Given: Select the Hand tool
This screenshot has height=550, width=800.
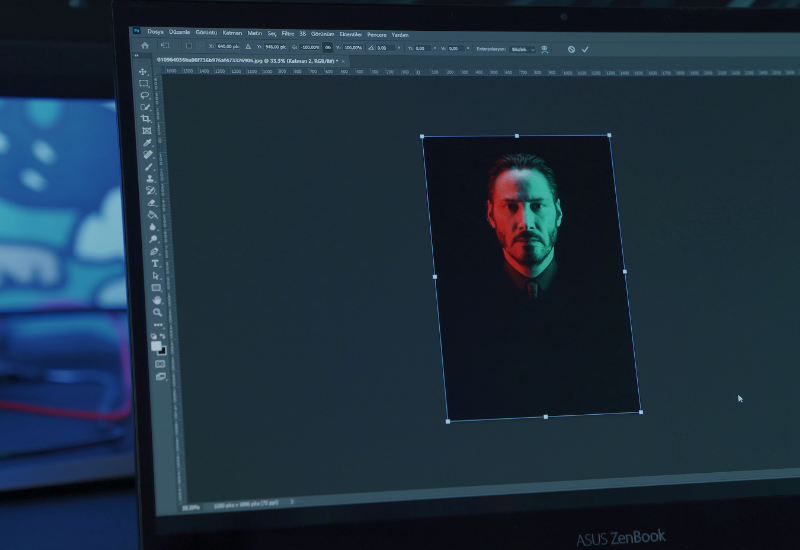Looking at the screenshot, I should 157,300.
